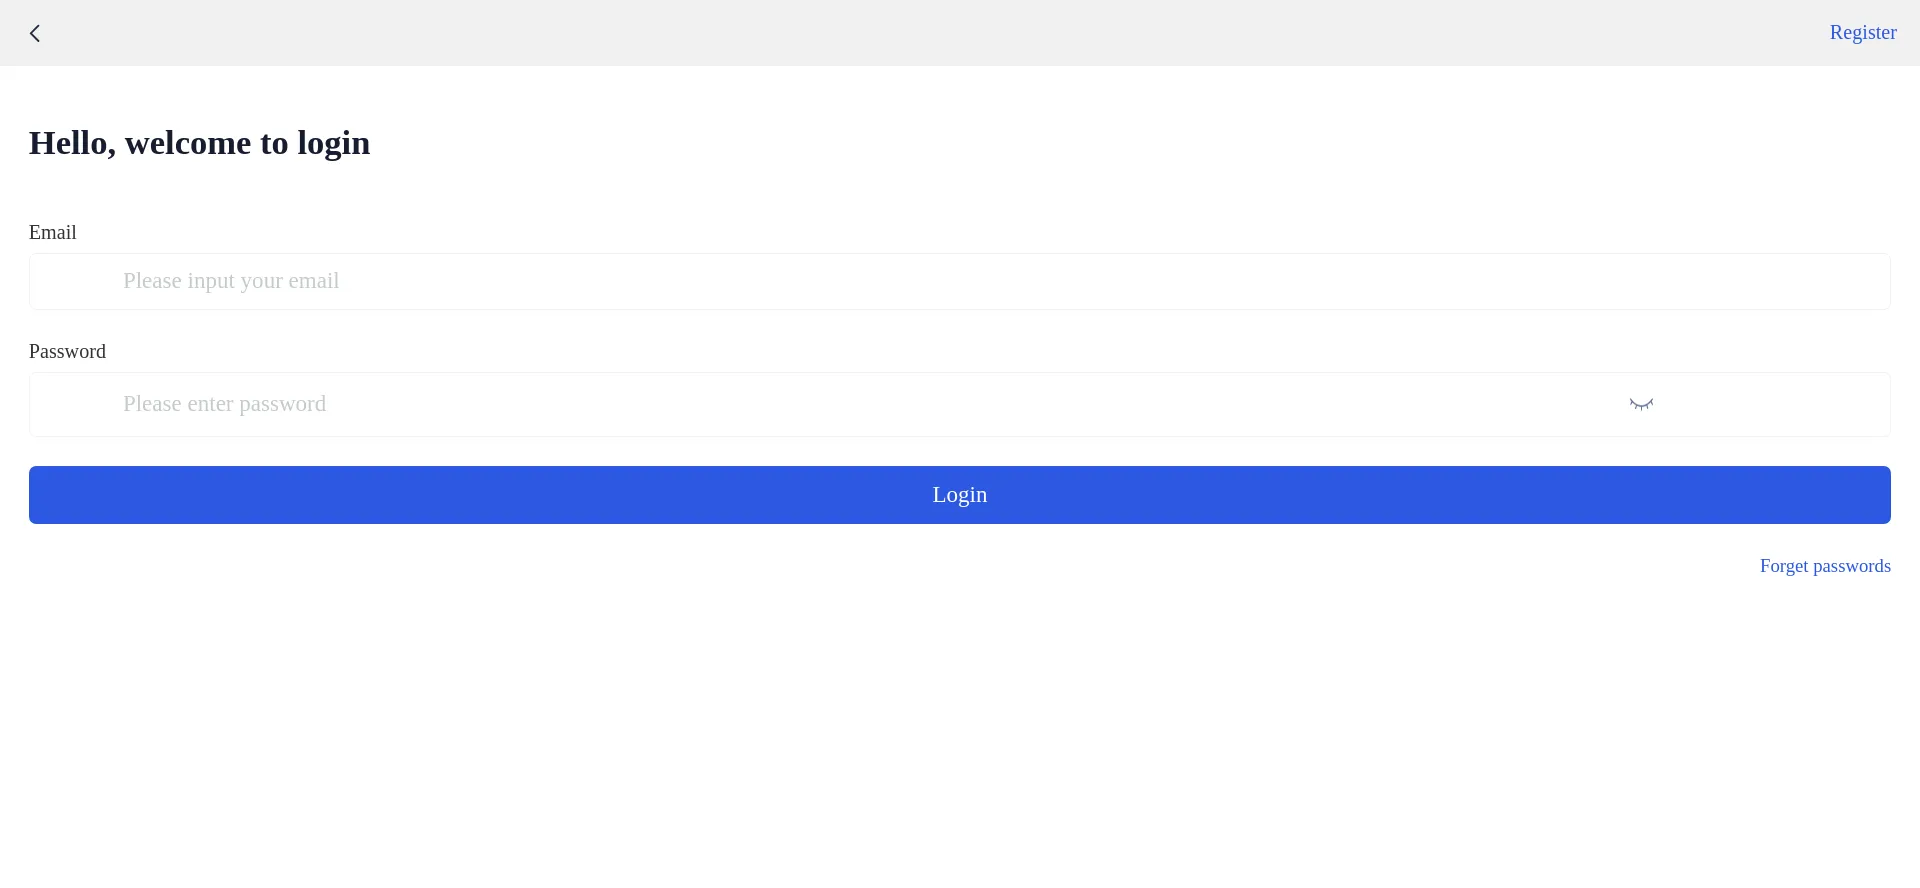Navigate to Register in the header
Image resolution: width=1920 pixels, height=888 pixels.
click(1862, 33)
